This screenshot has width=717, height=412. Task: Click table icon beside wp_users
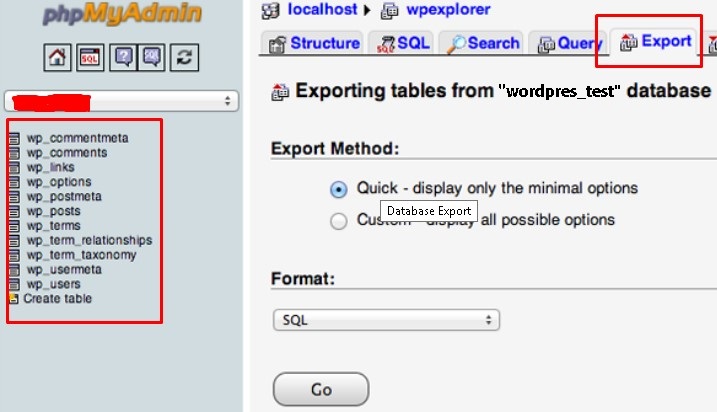(x=14, y=284)
